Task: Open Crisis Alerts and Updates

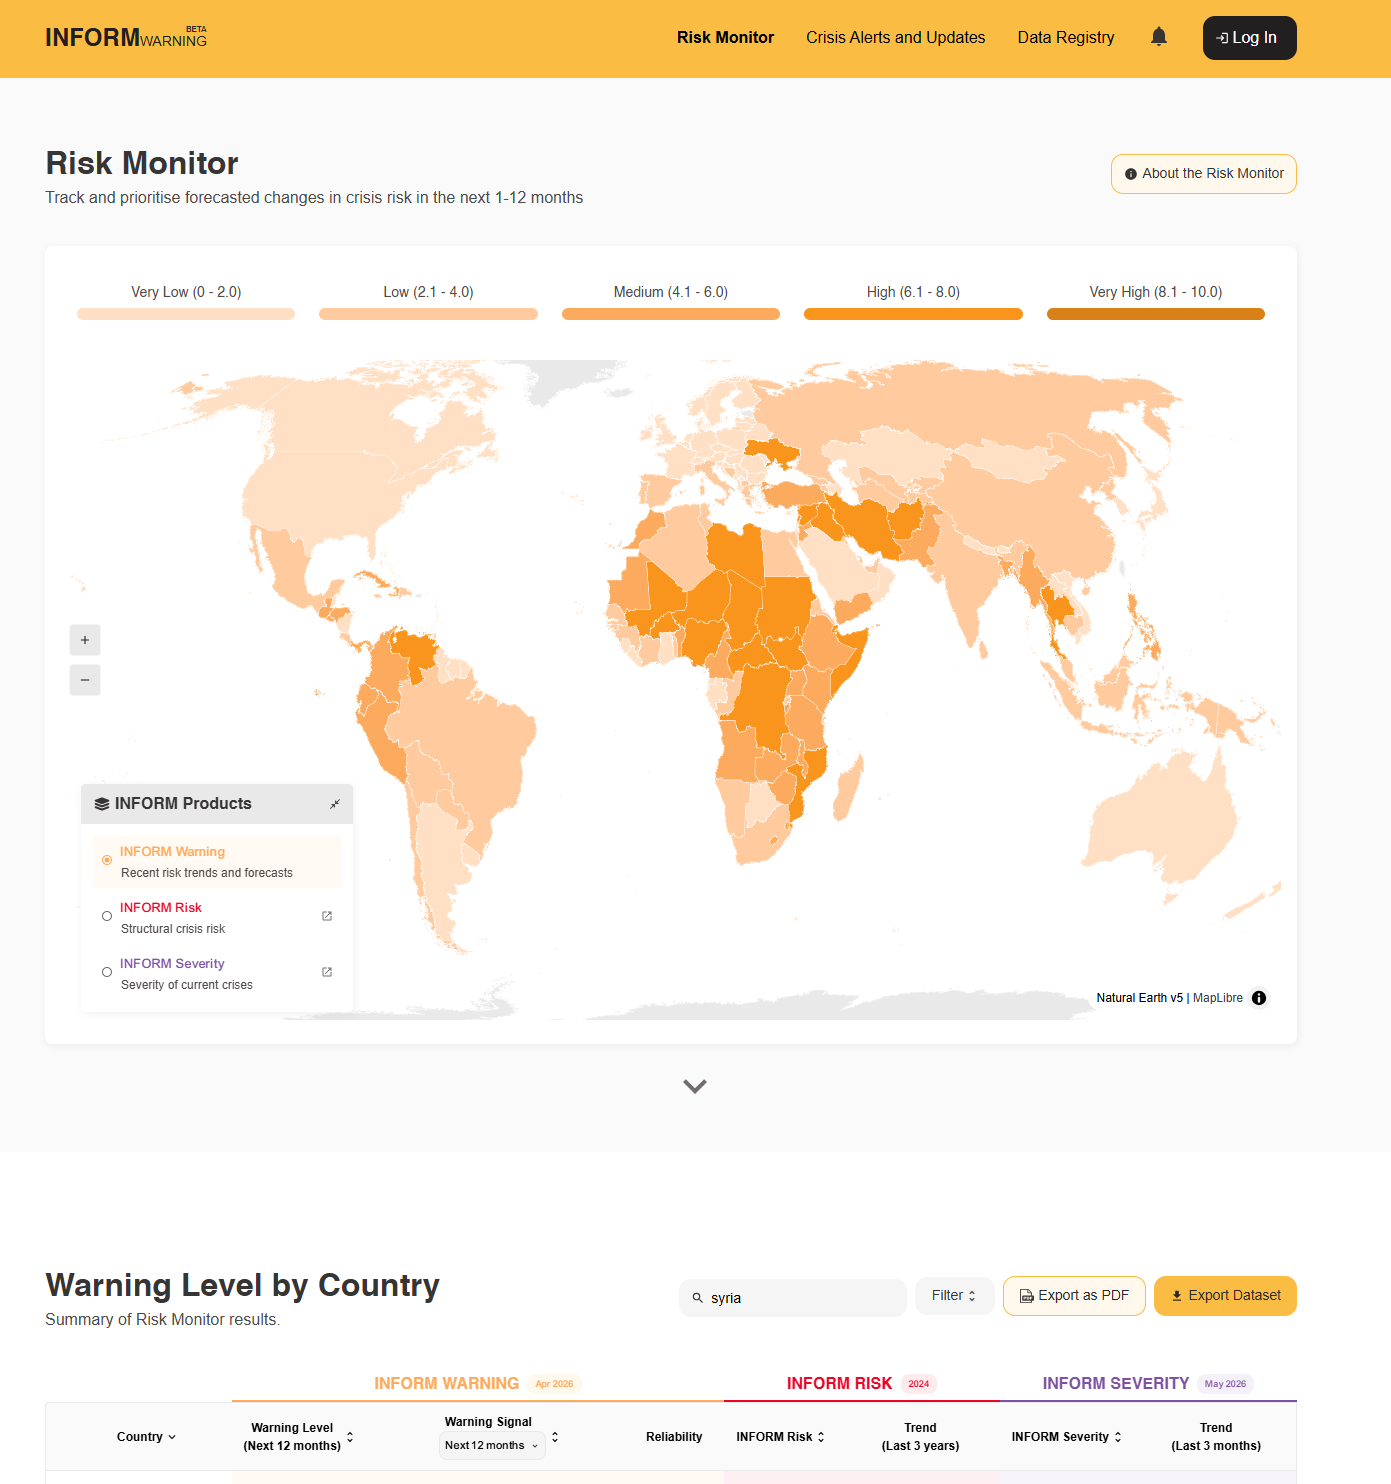Action: click(896, 37)
